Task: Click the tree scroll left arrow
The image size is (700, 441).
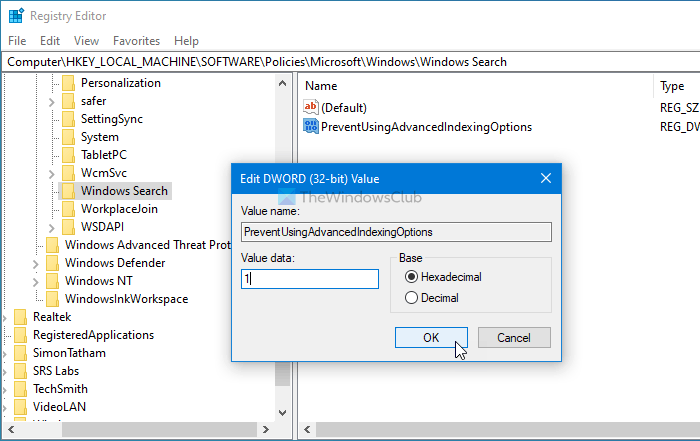Action: pos(11,430)
